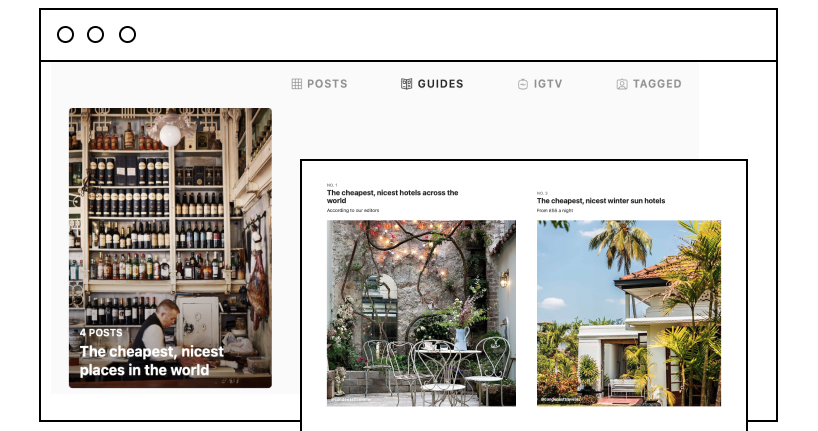This screenshot has width=818, height=431.
Task: Click the Guides book icon
Action: tap(406, 84)
